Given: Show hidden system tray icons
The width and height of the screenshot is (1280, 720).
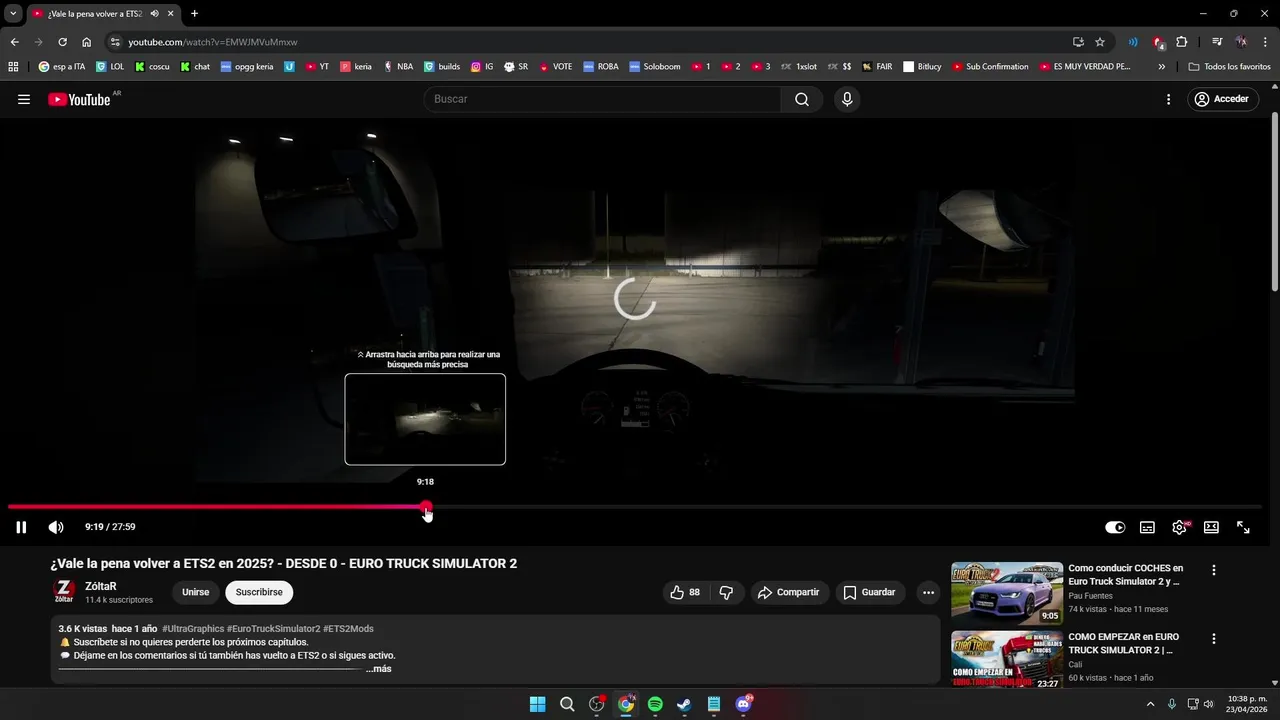Looking at the screenshot, I should tap(1151, 704).
